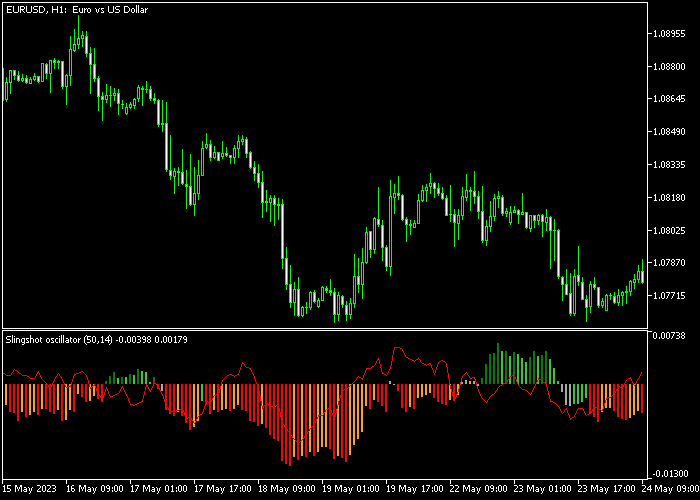The height and width of the screenshot is (500, 700).
Task: Click the chart title 'EURUSD, H1: Euro vs US Dollar'
Action: pyautogui.click(x=77, y=9)
